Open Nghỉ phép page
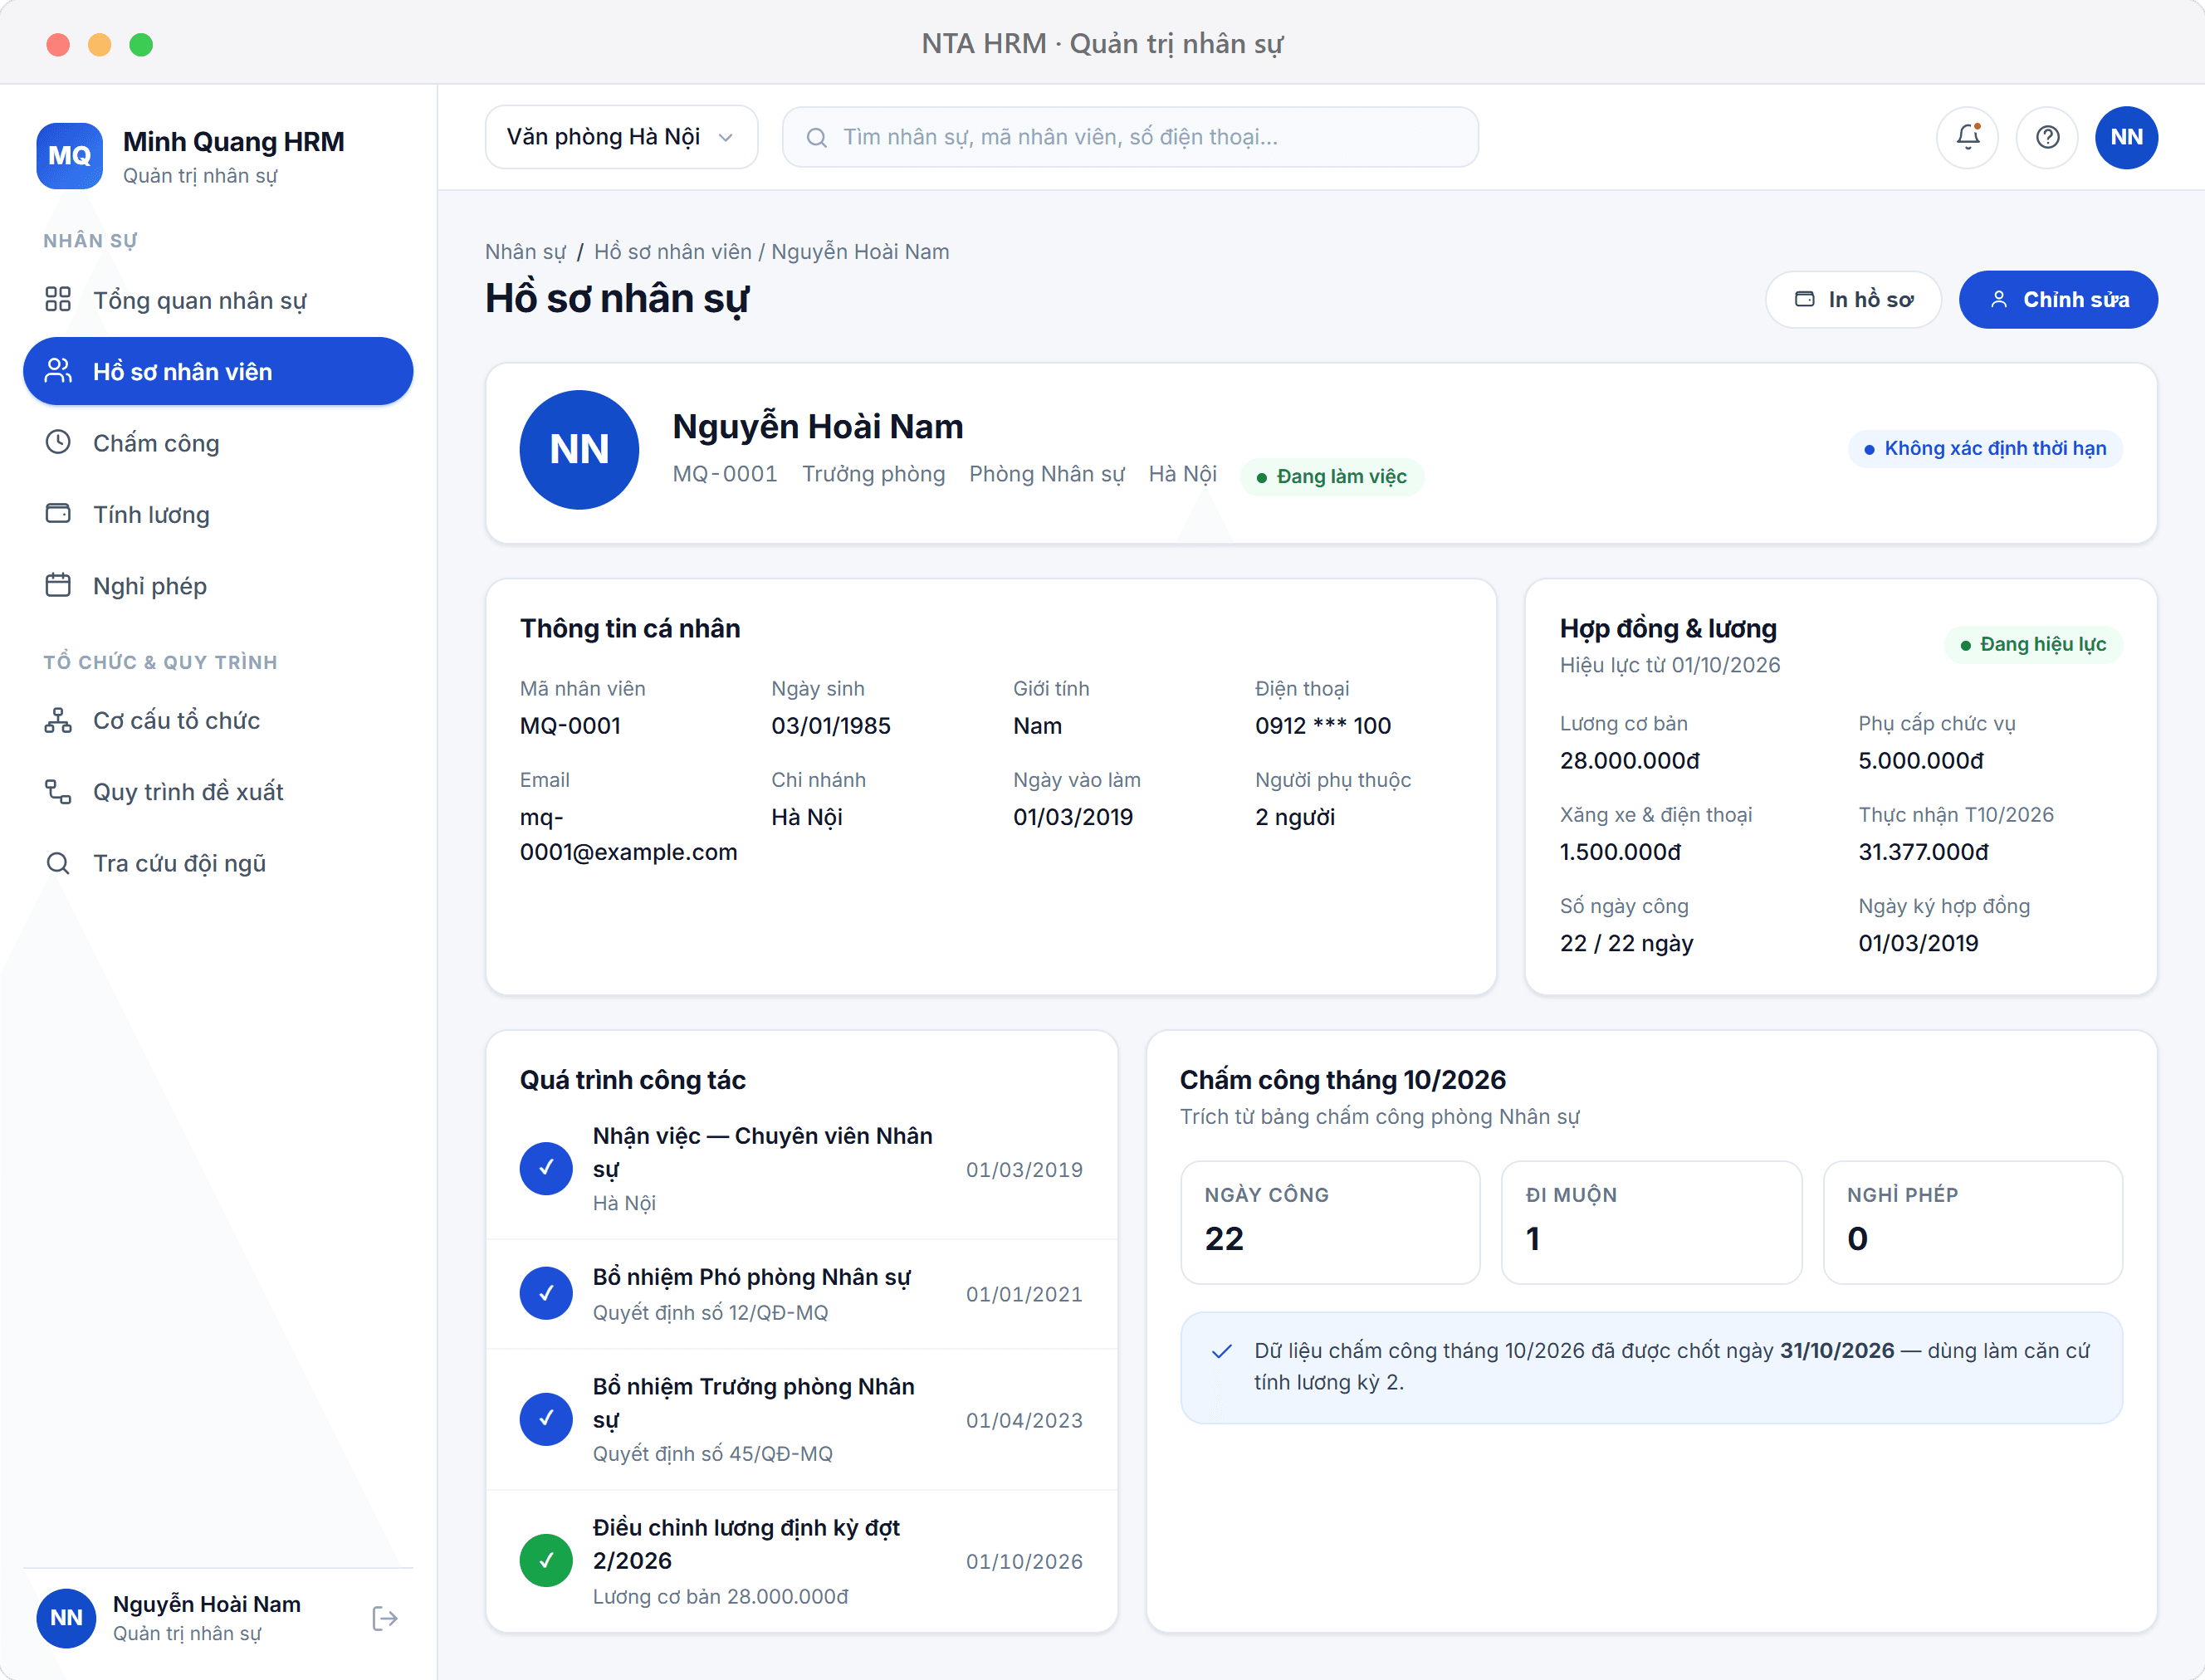The height and width of the screenshot is (1680, 2205). tap(218, 585)
